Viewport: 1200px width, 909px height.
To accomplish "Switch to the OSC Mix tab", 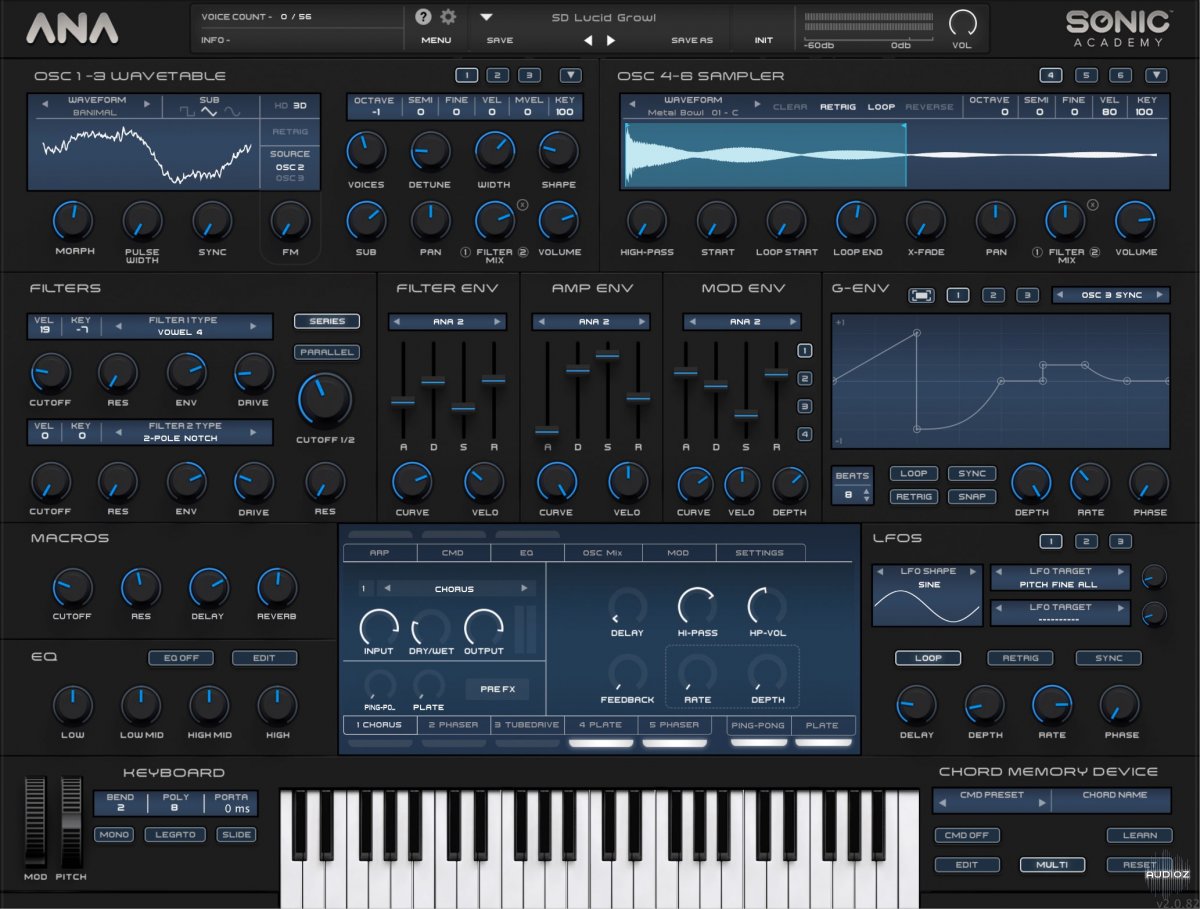I will click(x=603, y=553).
